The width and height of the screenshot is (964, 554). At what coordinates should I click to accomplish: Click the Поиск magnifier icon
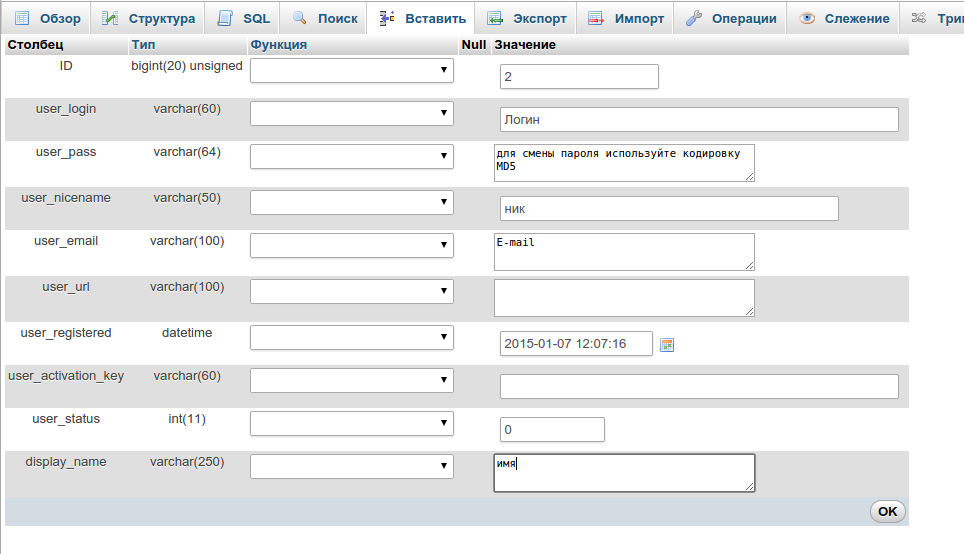click(300, 18)
